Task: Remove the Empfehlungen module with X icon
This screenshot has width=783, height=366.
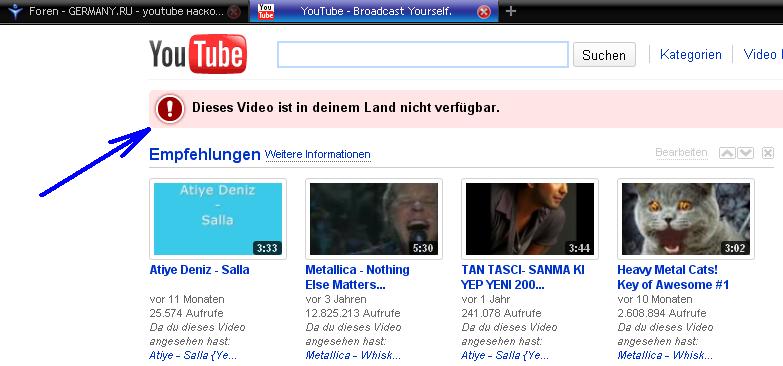Action: pos(768,153)
